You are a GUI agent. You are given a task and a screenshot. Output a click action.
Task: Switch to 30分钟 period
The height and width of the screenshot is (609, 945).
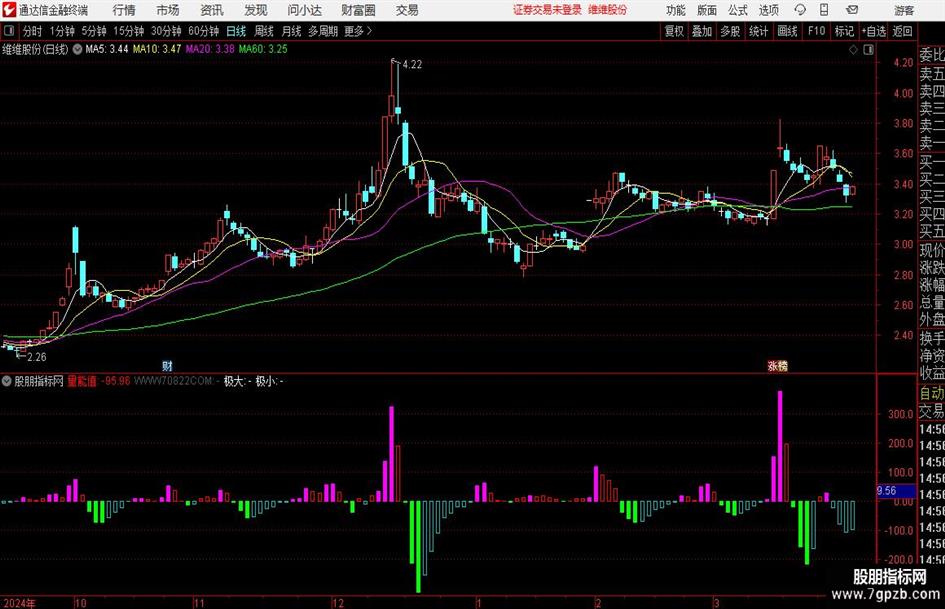click(166, 31)
